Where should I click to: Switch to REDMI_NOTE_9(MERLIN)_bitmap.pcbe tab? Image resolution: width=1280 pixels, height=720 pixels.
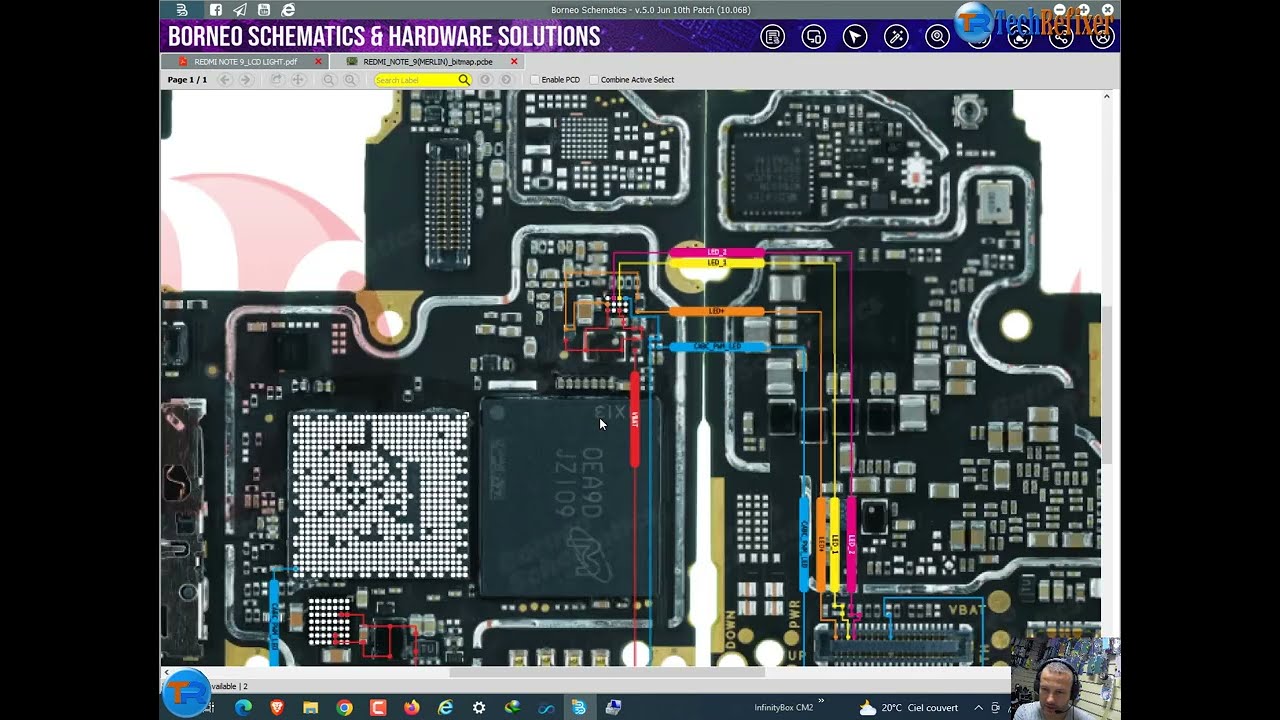pos(427,62)
